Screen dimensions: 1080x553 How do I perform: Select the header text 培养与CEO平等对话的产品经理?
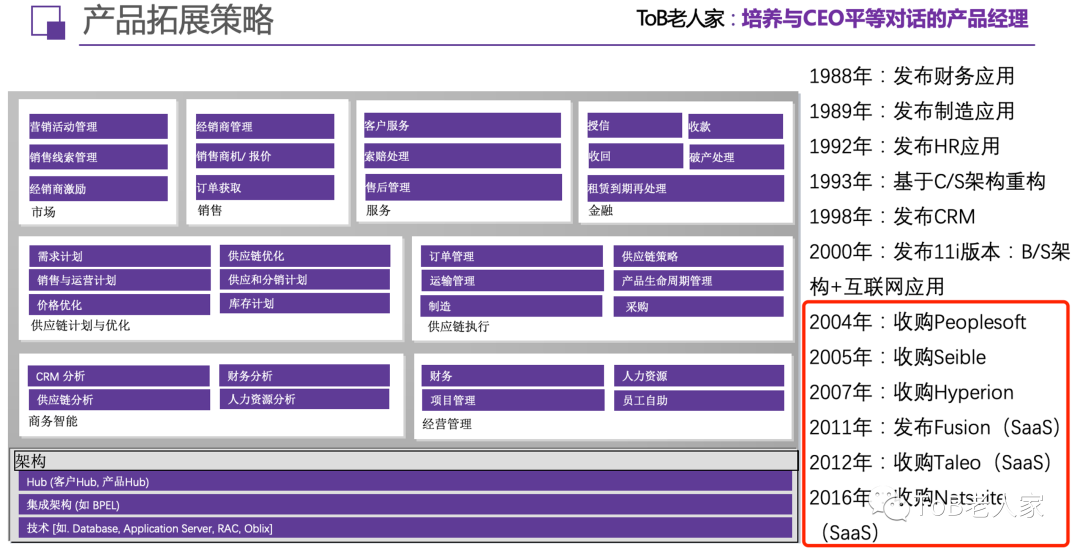coord(884,19)
